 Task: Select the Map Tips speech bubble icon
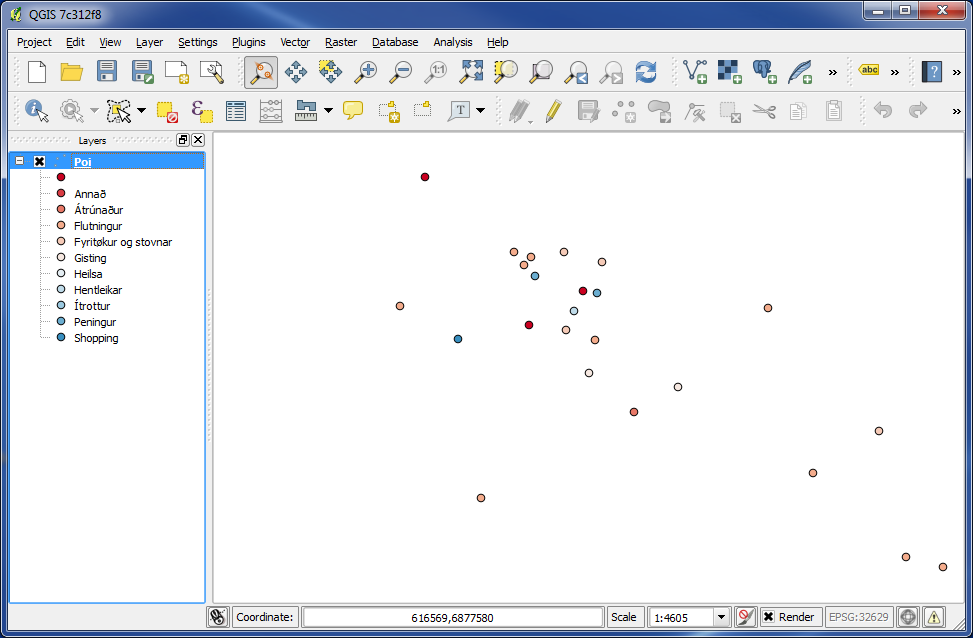(353, 110)
